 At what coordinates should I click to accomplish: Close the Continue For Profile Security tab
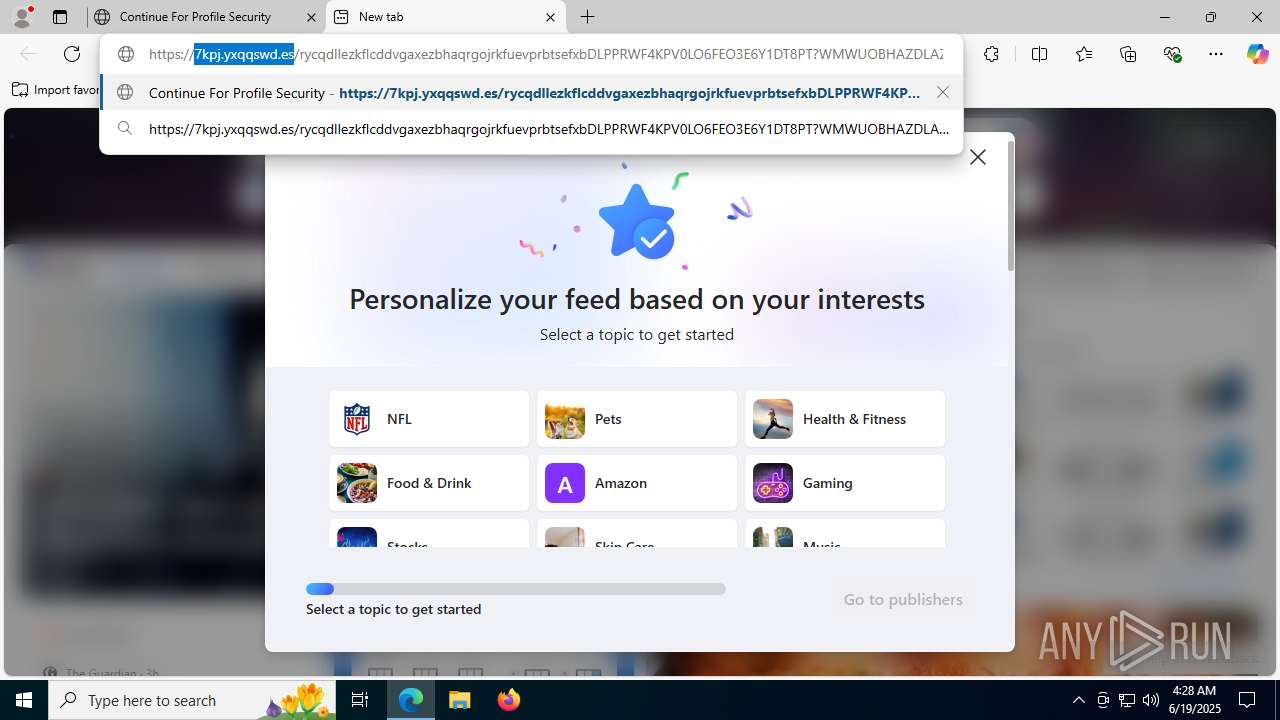[311, 17]
